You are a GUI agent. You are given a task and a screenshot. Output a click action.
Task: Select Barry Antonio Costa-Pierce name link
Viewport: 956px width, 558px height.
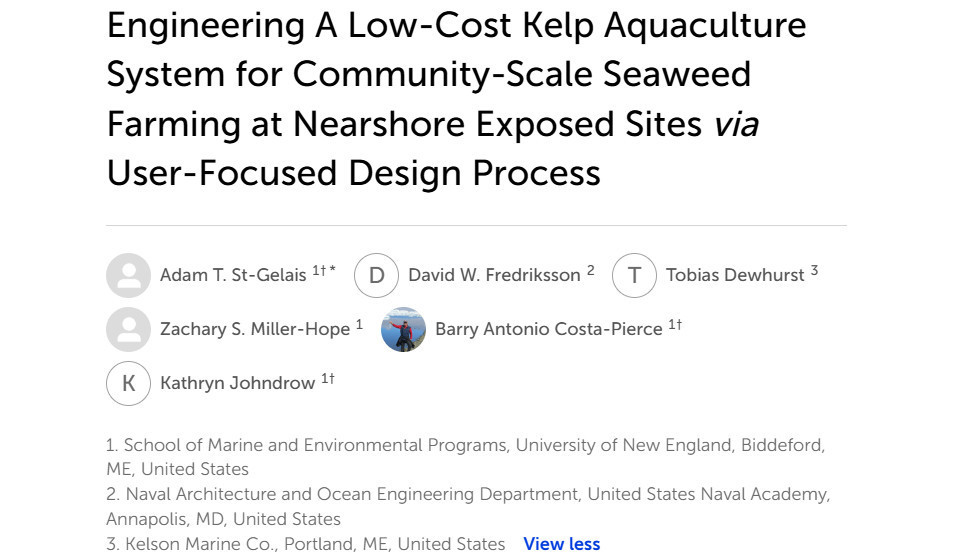[x=549, y=329]
